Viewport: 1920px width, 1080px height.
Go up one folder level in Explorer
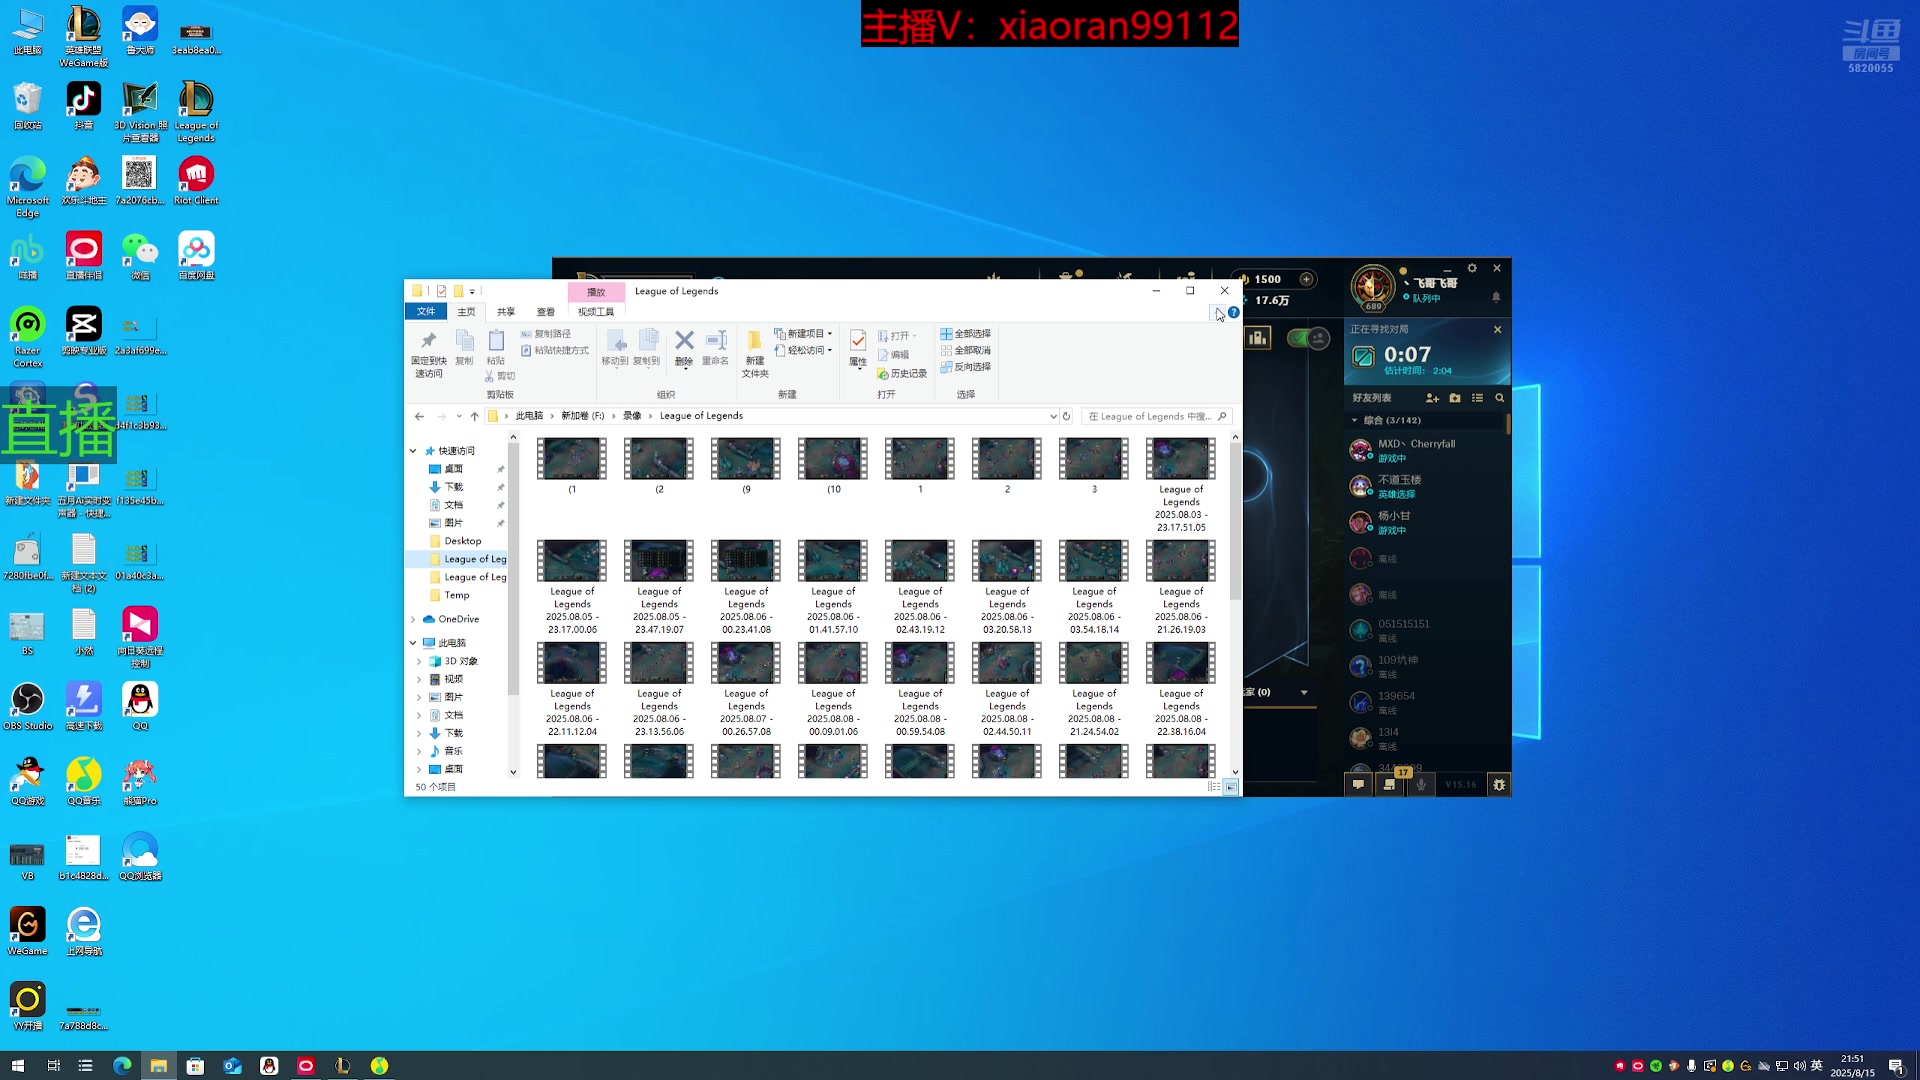click(x=475, y=416)
